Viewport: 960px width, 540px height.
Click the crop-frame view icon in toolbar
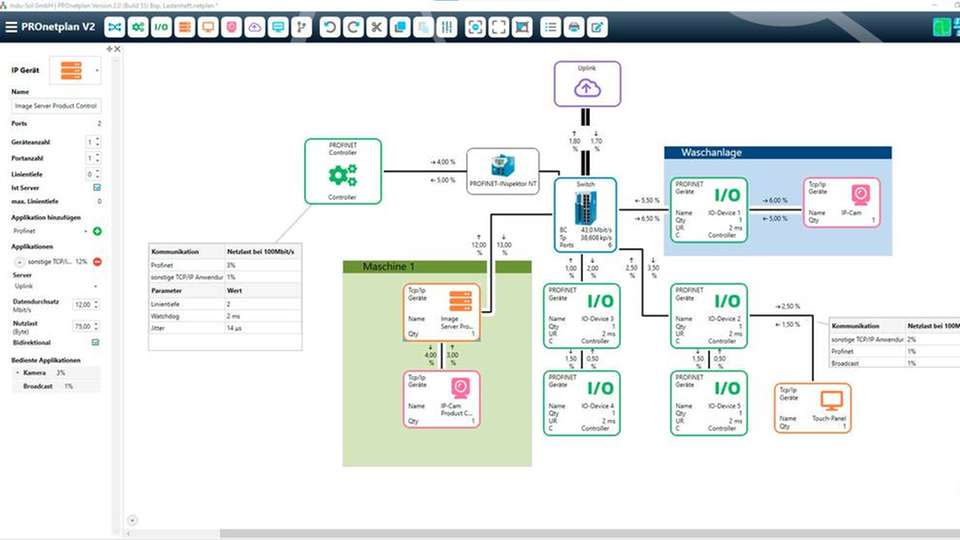pyautogui.click(x=522, y=27)
